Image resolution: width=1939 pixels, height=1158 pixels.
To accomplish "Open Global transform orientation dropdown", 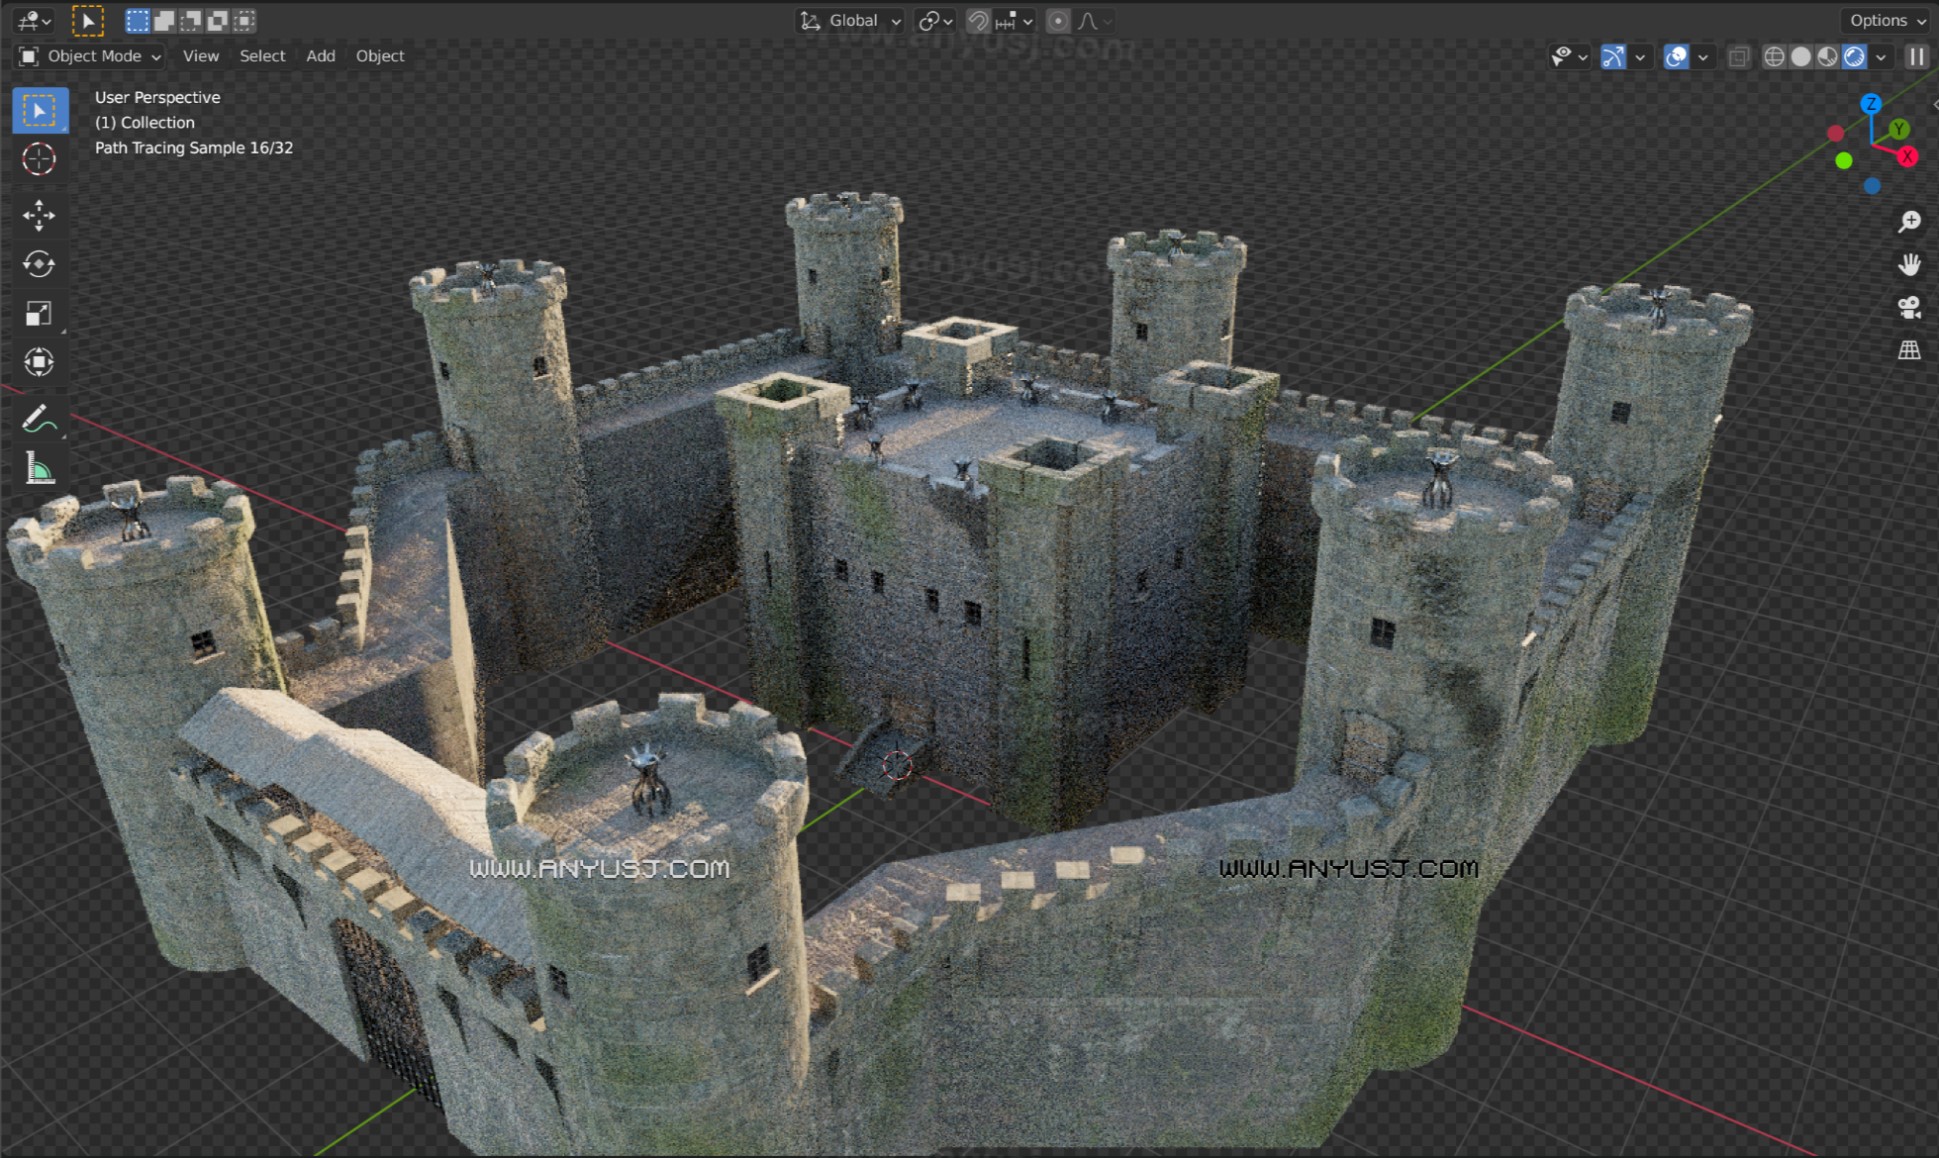I will click(x=851, y=21).
